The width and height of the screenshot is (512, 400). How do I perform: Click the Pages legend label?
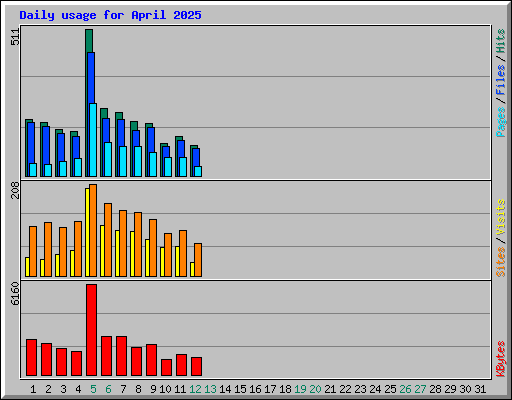click(501, 122)
